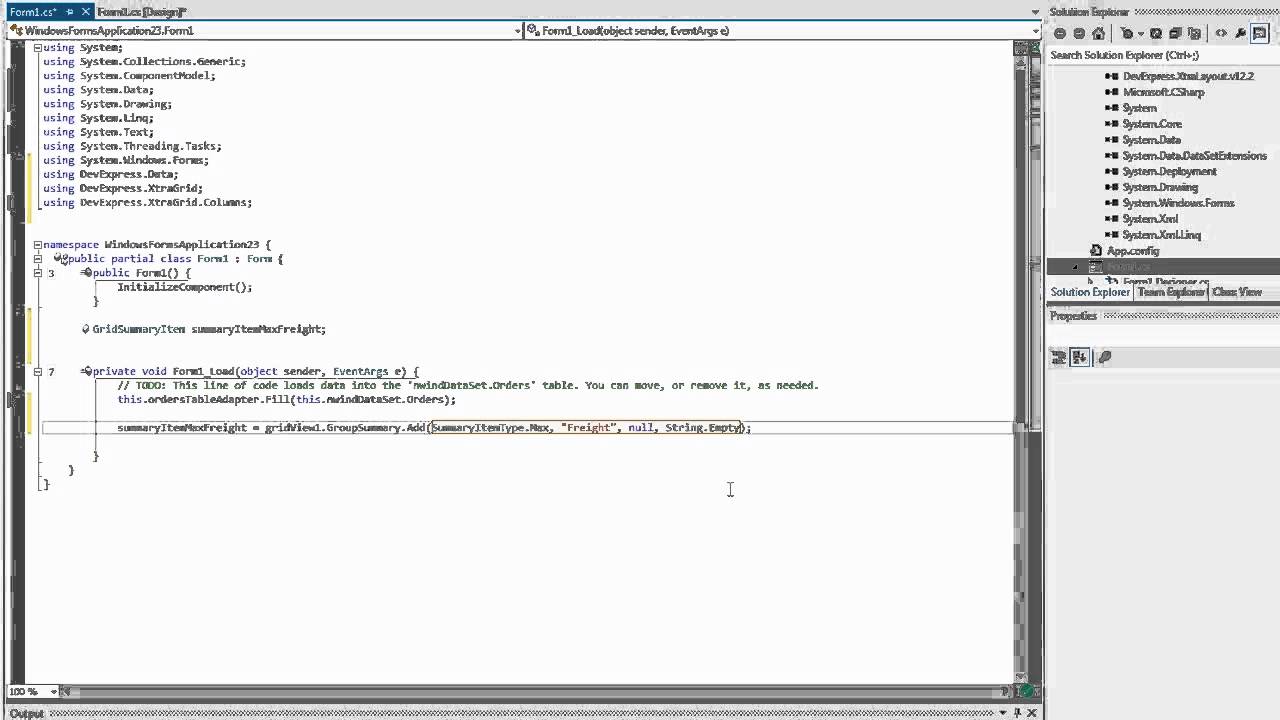Click the ordersTableAdapter.Fill code line
This screenshot has width=1280, height=720.
pyautogui.click(x=286, y=400)
